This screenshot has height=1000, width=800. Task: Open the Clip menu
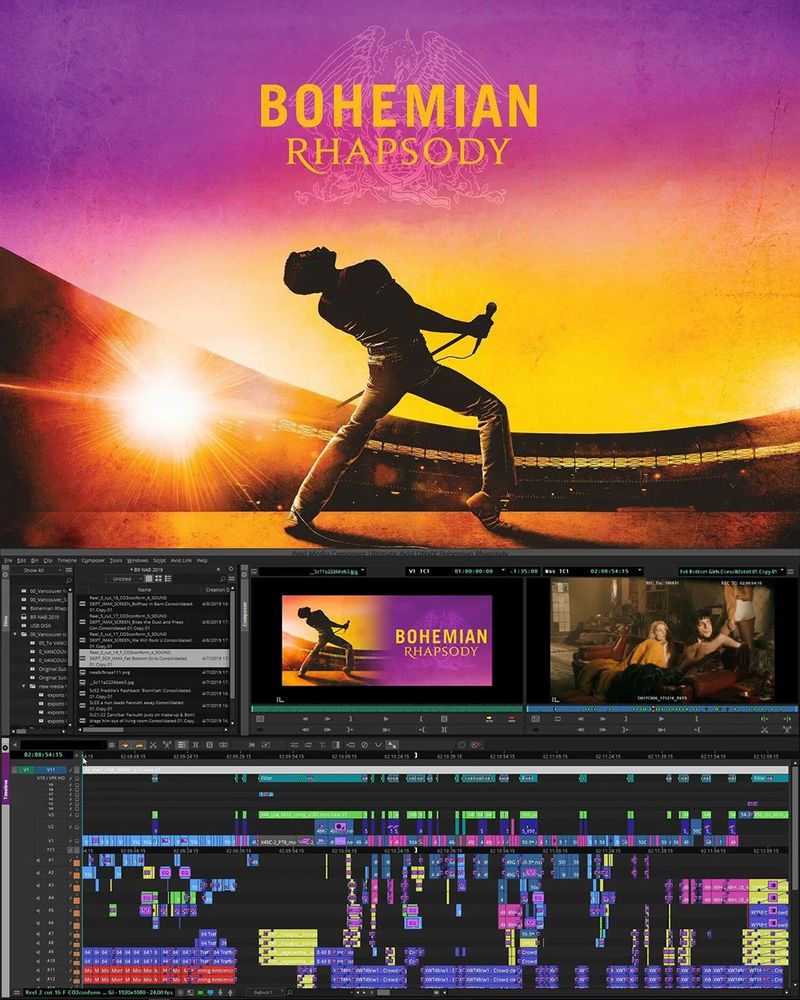[x=48, y=560]
